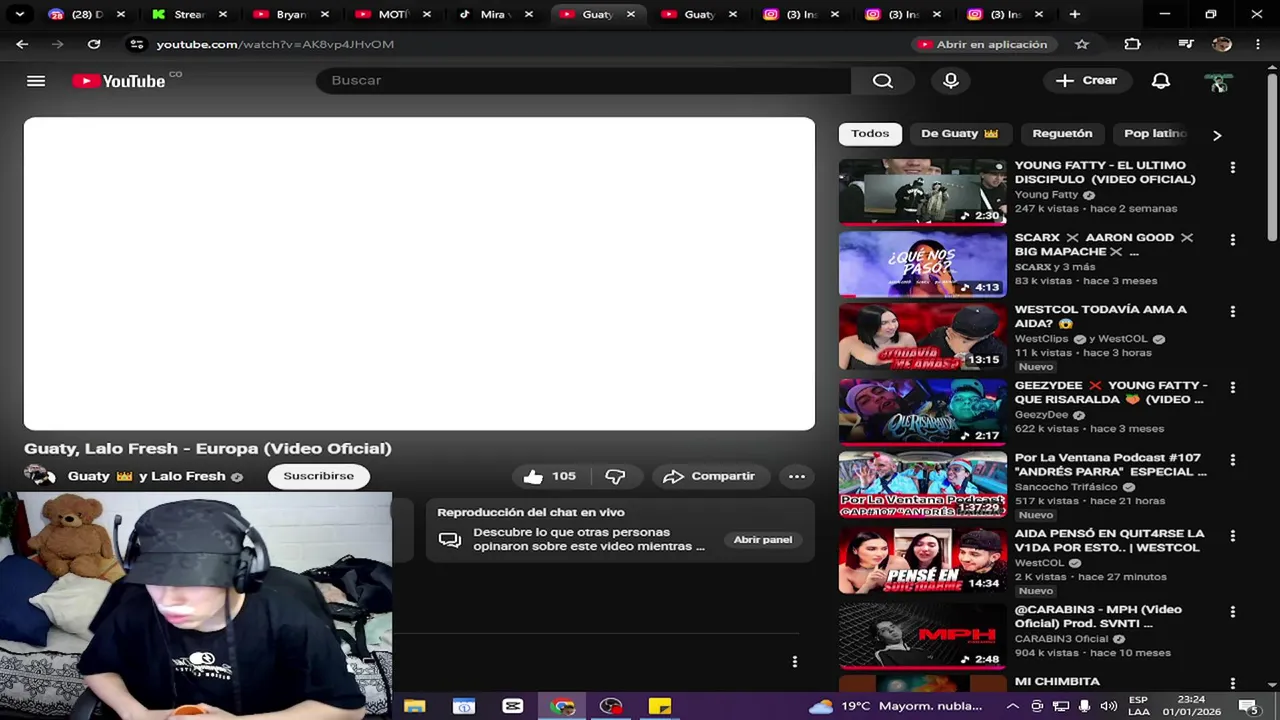The width and height of the screenshot is (1280, 720).
Task: Subscribe to the Guaty channel
Action: click(x=318, y=476)
